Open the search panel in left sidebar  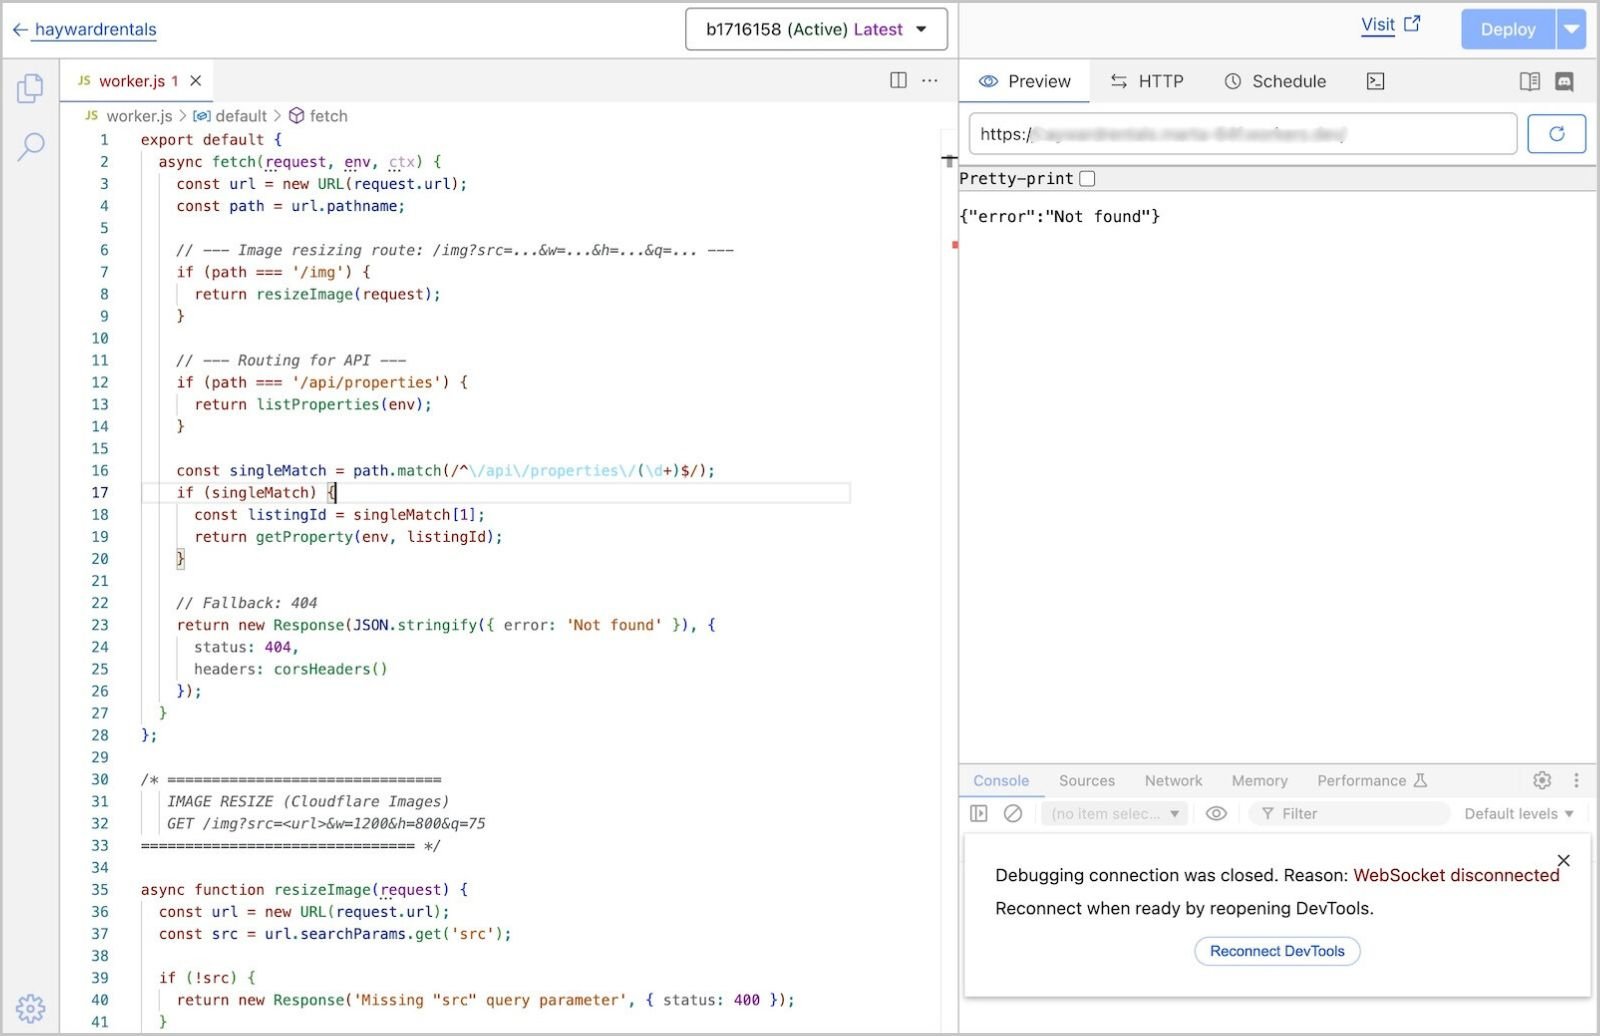click(31, 146)
